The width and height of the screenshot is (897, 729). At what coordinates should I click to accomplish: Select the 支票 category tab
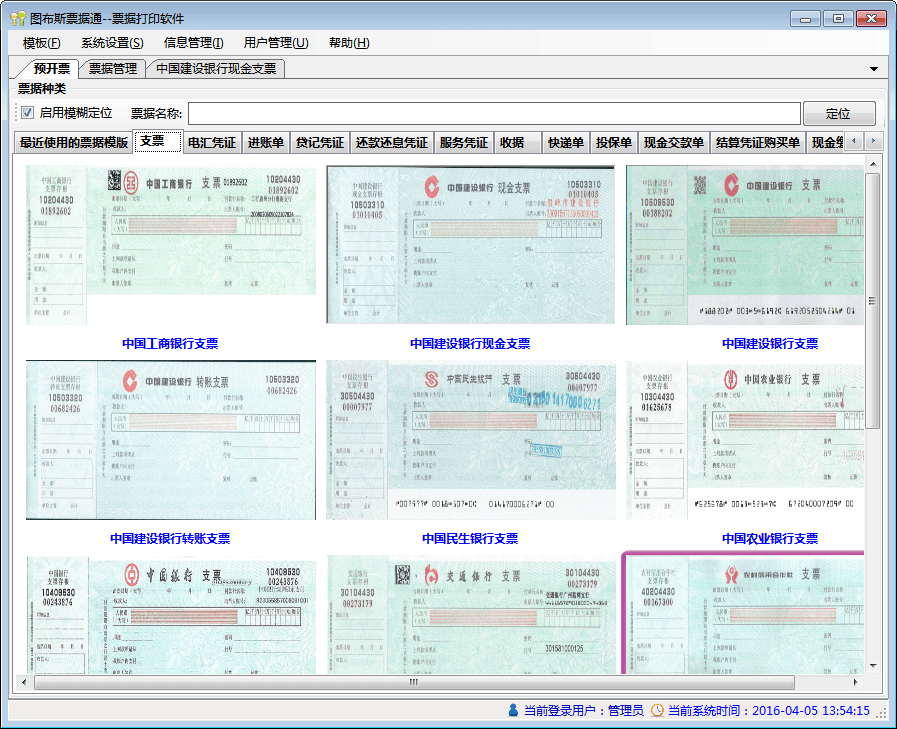(x=158, y=141)
